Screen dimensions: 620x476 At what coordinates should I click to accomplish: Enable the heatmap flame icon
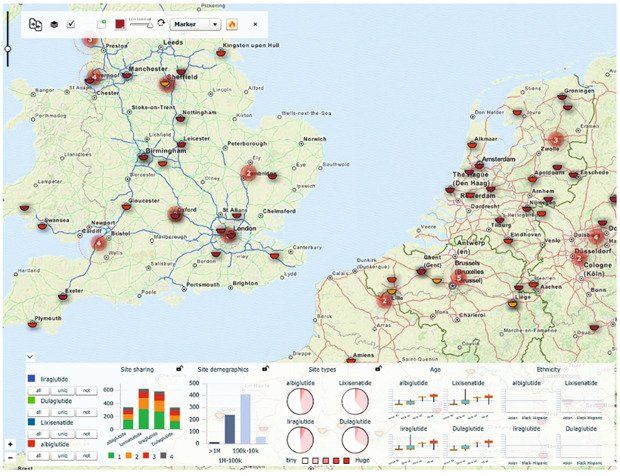[x=232, y=23]
